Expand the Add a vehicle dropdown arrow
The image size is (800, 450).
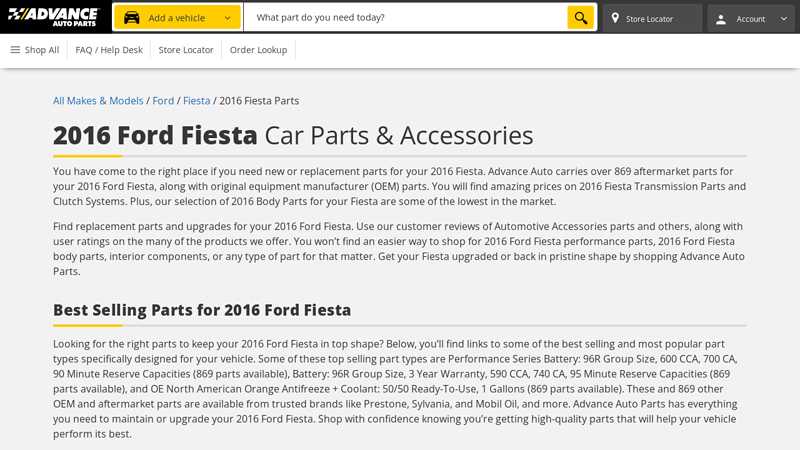(x=228, y=18)
